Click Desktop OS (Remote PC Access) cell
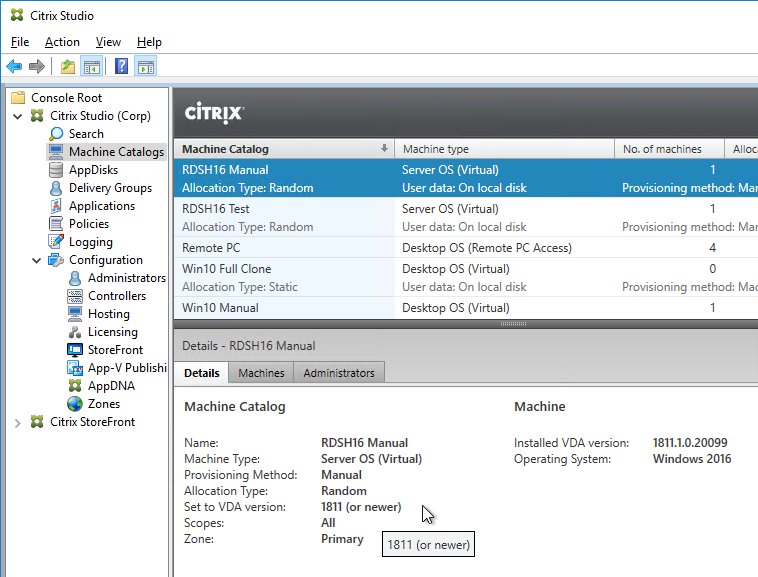758x577 pixels. (x=486, y=248)
